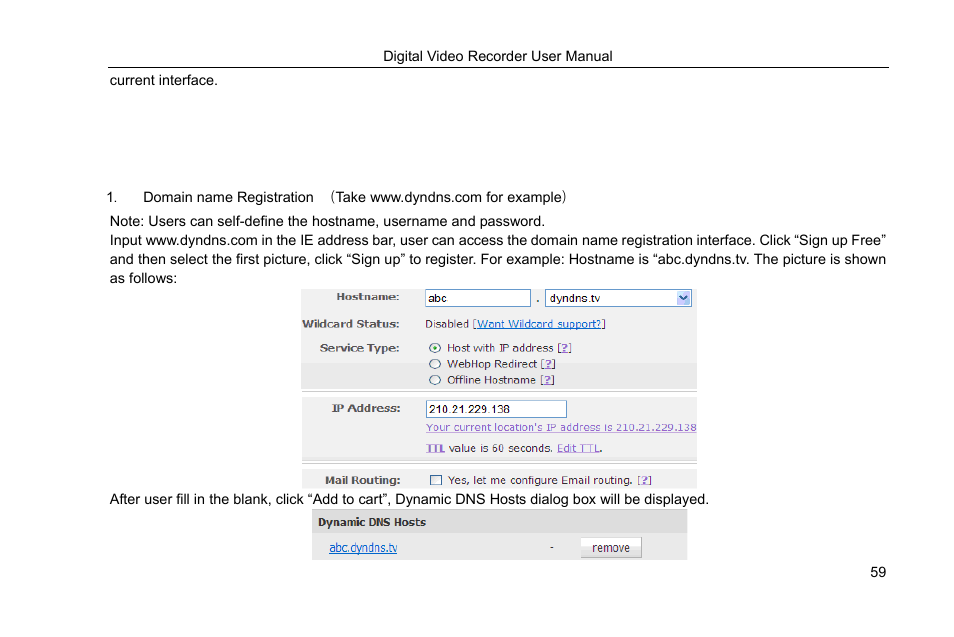Image resolution: width=954 pixels, height=637 pixels.
Task: Click the page number 59
Action: coord(878,572)
